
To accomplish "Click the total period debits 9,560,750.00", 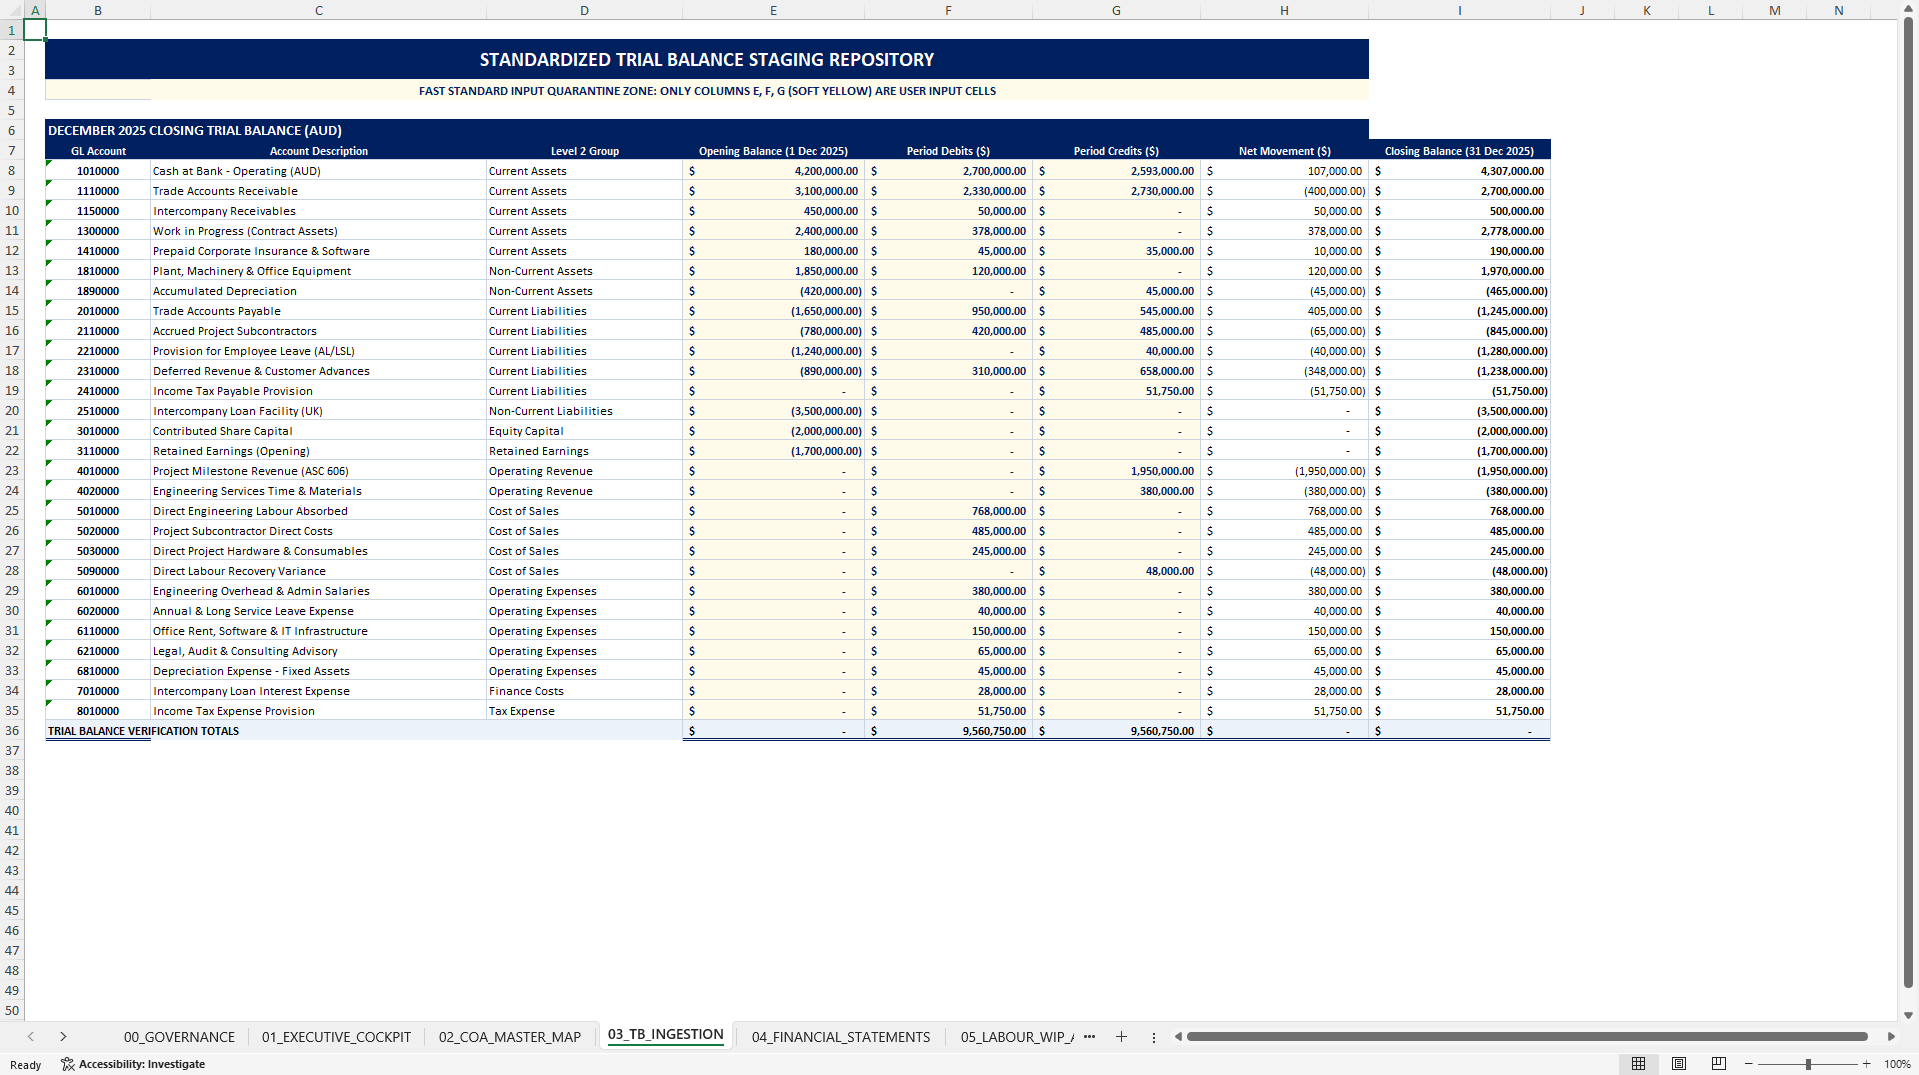I will [948, 731].
